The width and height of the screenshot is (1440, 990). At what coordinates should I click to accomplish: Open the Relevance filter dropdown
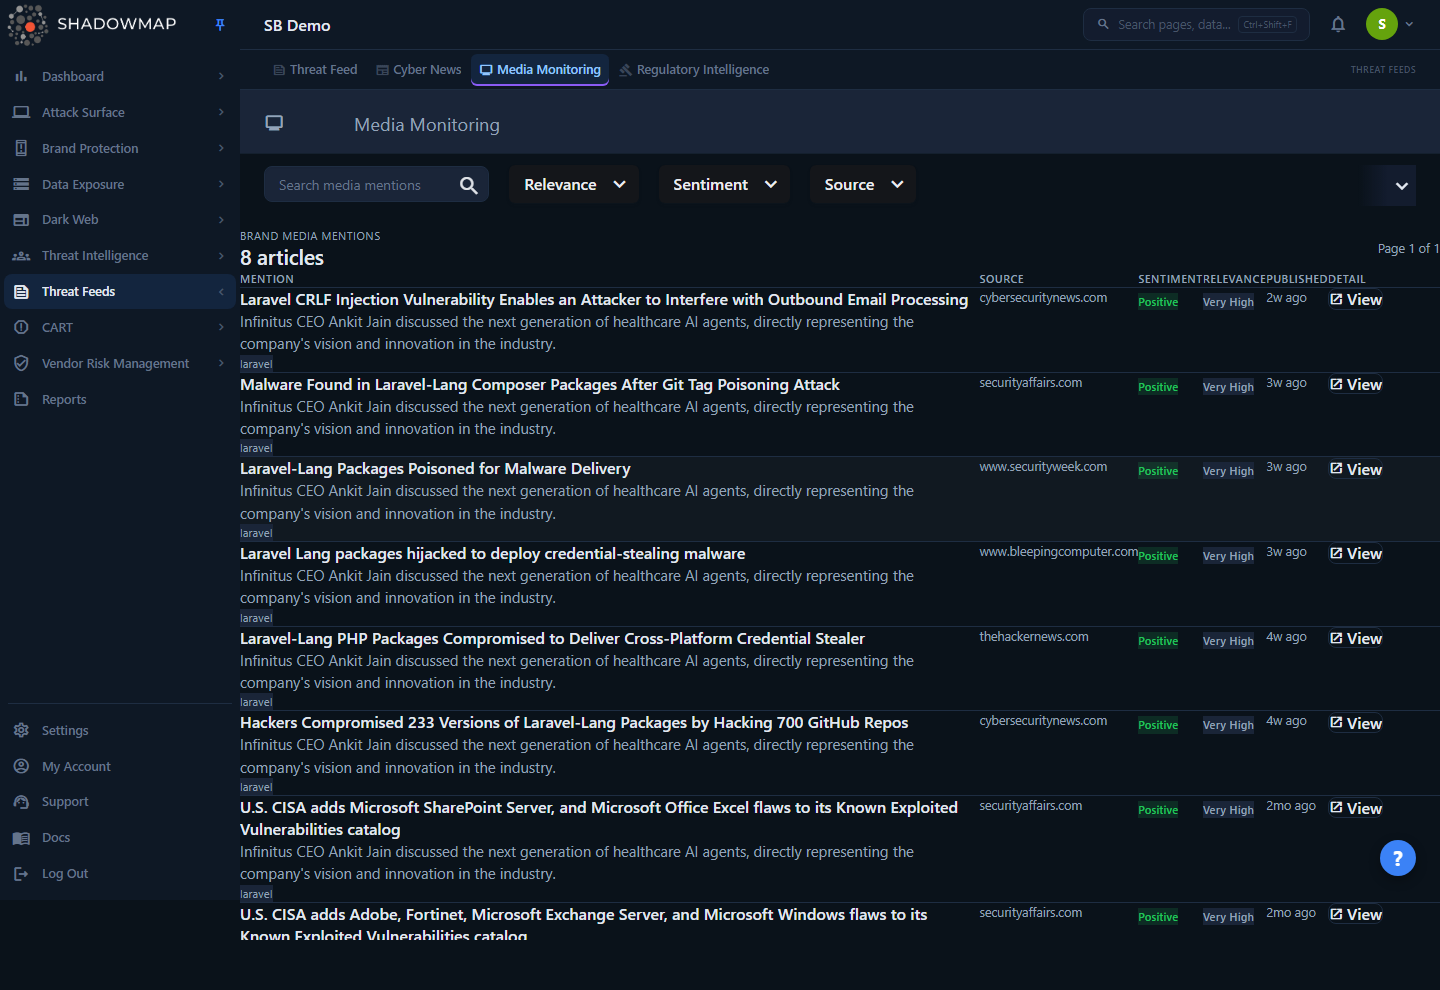[x=574, y=185]
